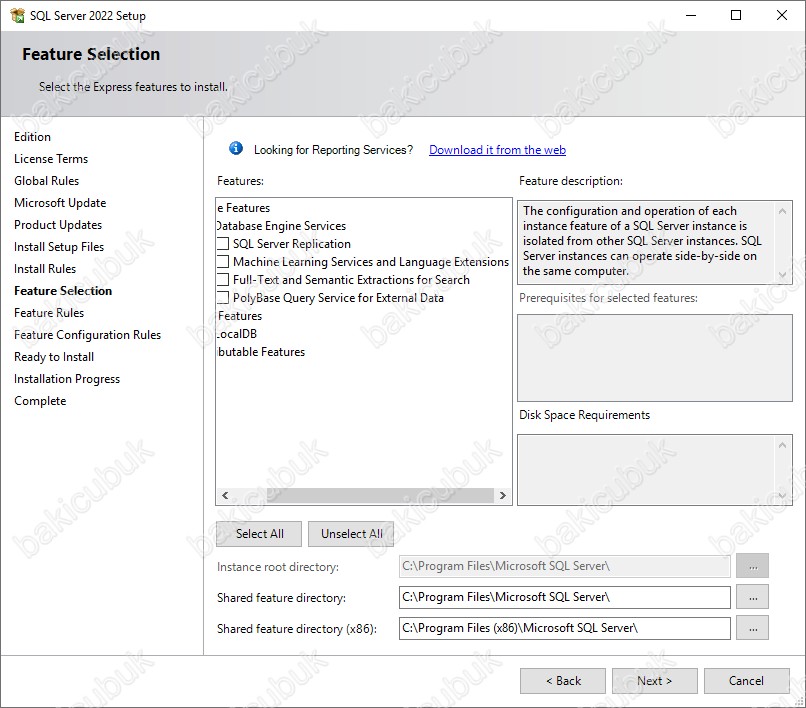This screenshot has height=708, width=806.
Task: Click the up arrow in Feature description box
Action: click(x=784, y=210)
